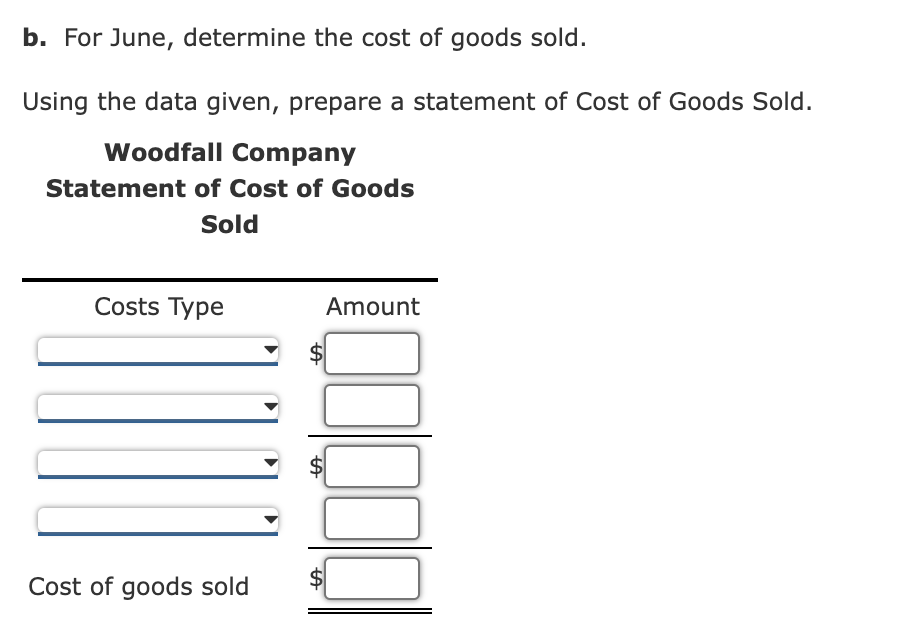906x634 pixels.
Task: Click the first Costs Type dropdown arrow
Action: (269, 350)
